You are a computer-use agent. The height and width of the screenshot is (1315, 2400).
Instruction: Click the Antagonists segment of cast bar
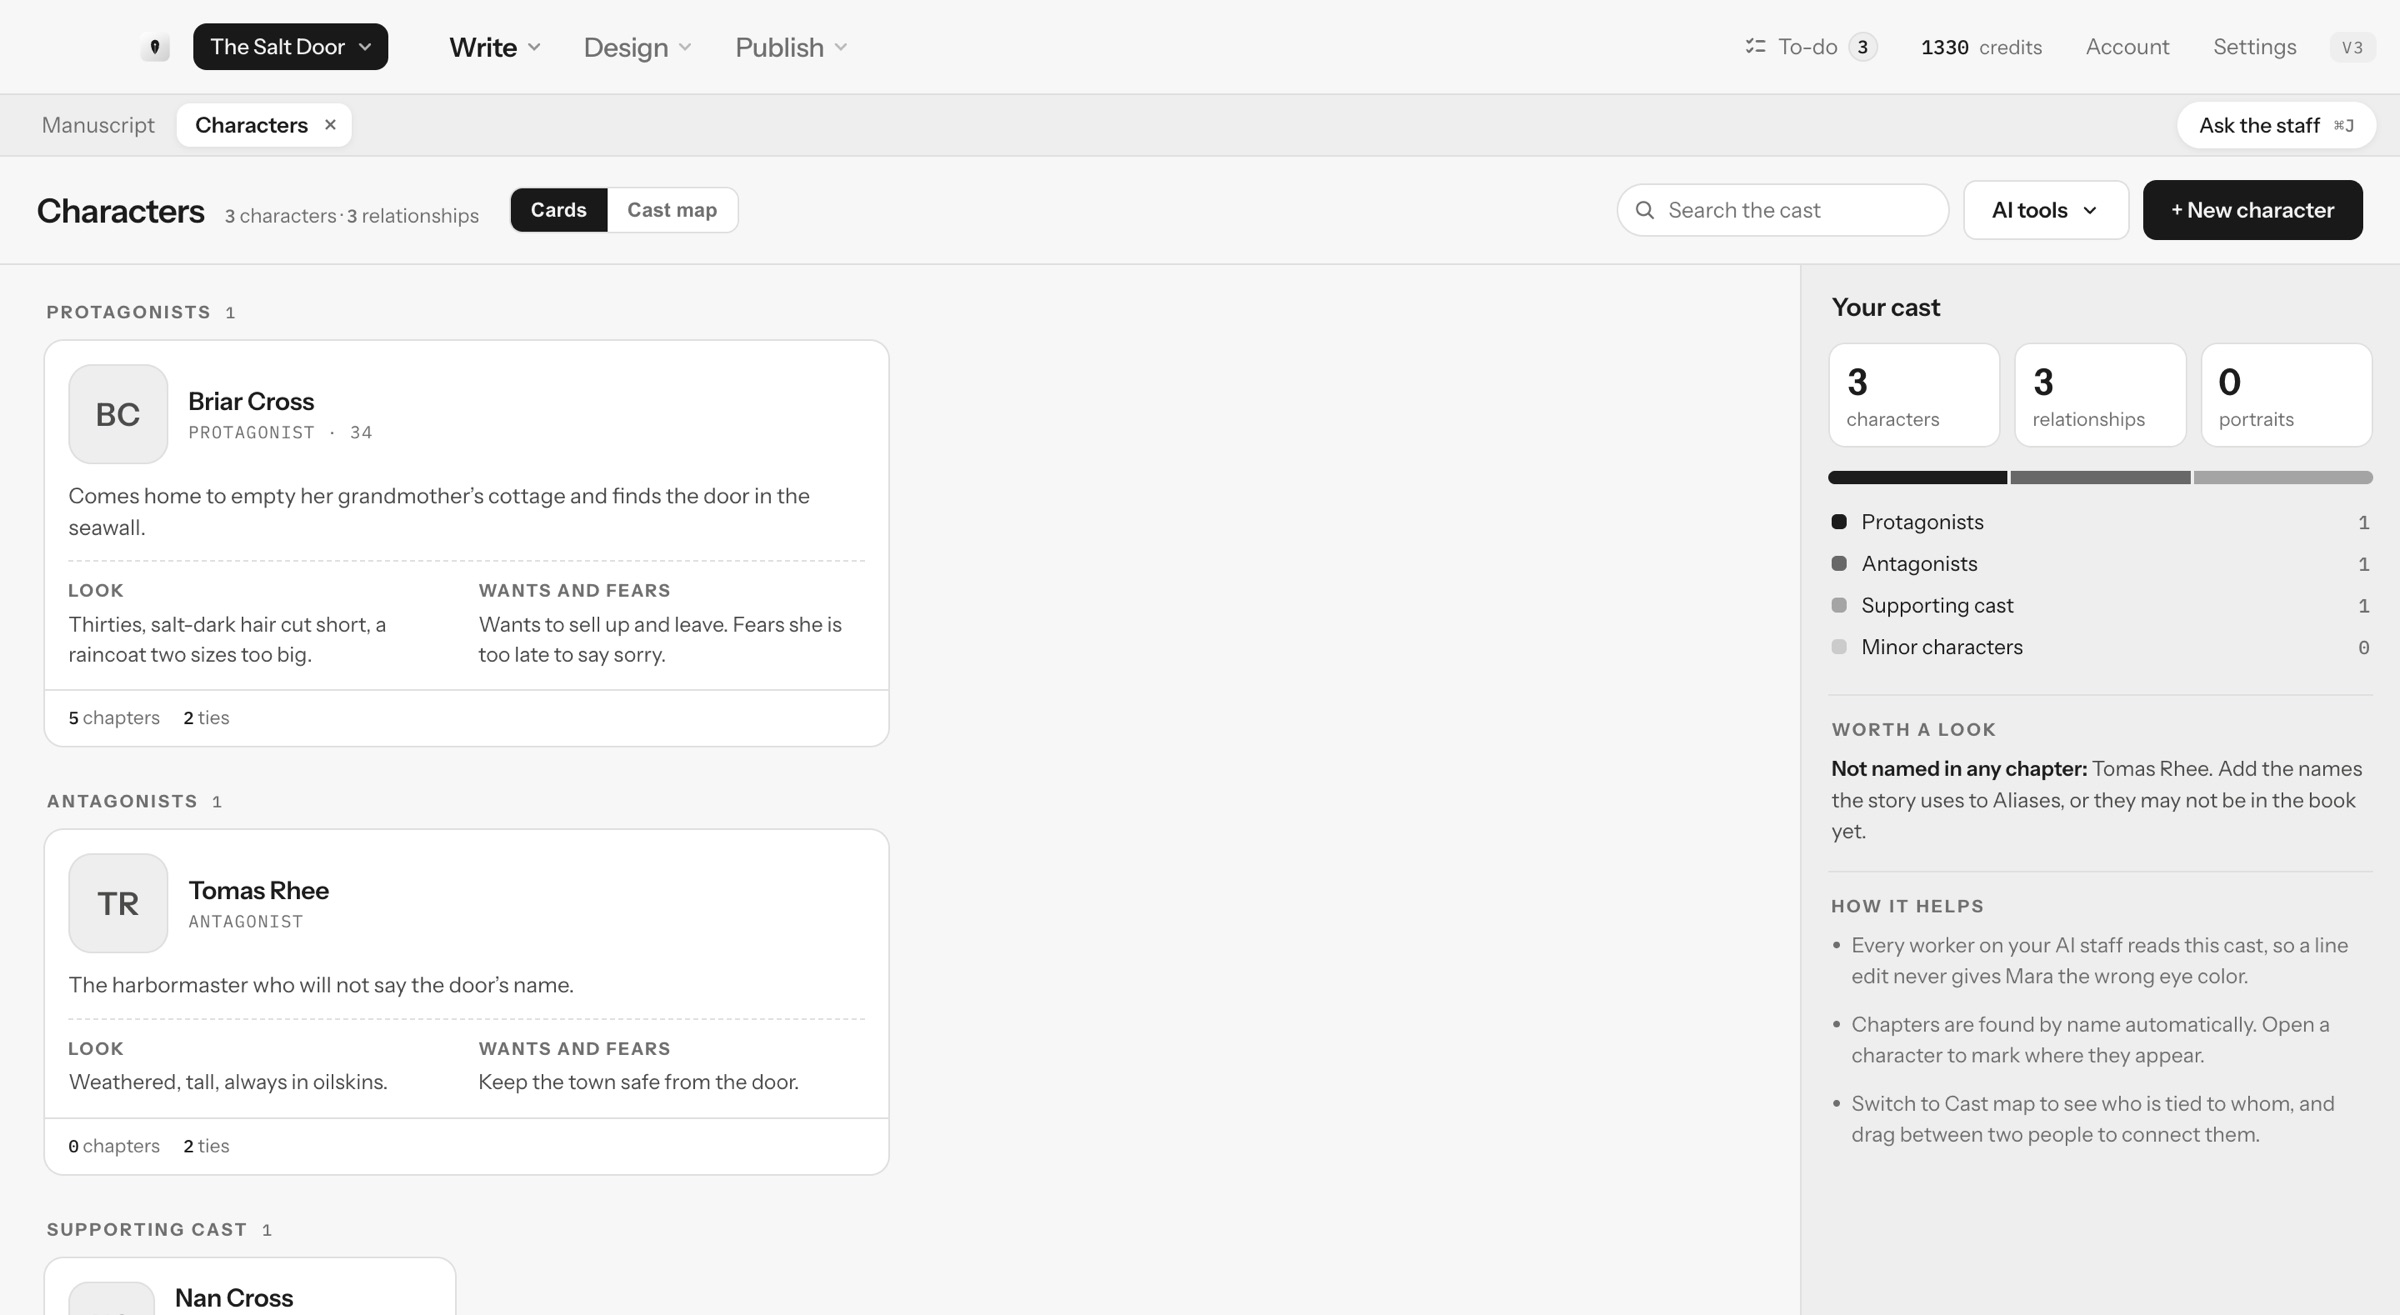tap(2100, 478)
